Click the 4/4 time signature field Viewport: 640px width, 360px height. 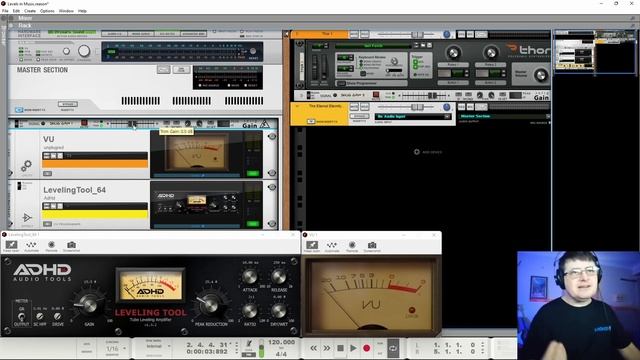point(281,354)
